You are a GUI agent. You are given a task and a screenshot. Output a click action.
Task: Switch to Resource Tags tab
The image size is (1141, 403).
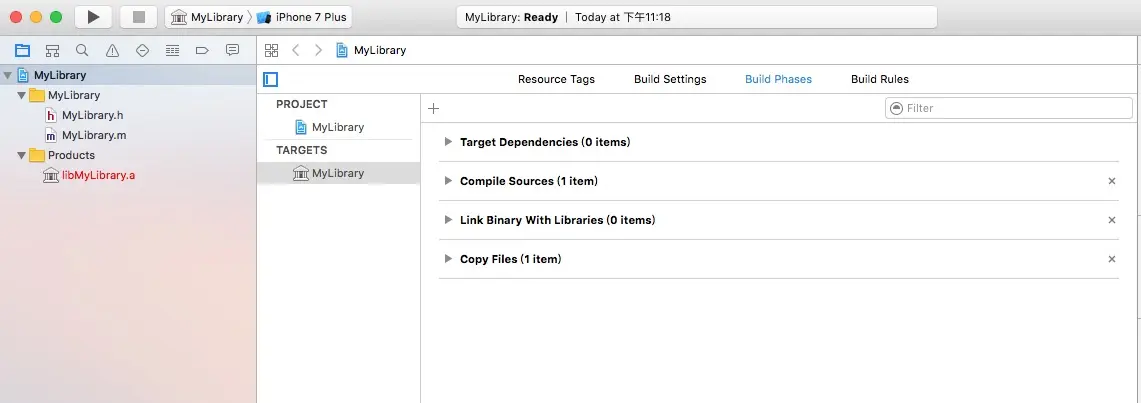pos(556,79)
